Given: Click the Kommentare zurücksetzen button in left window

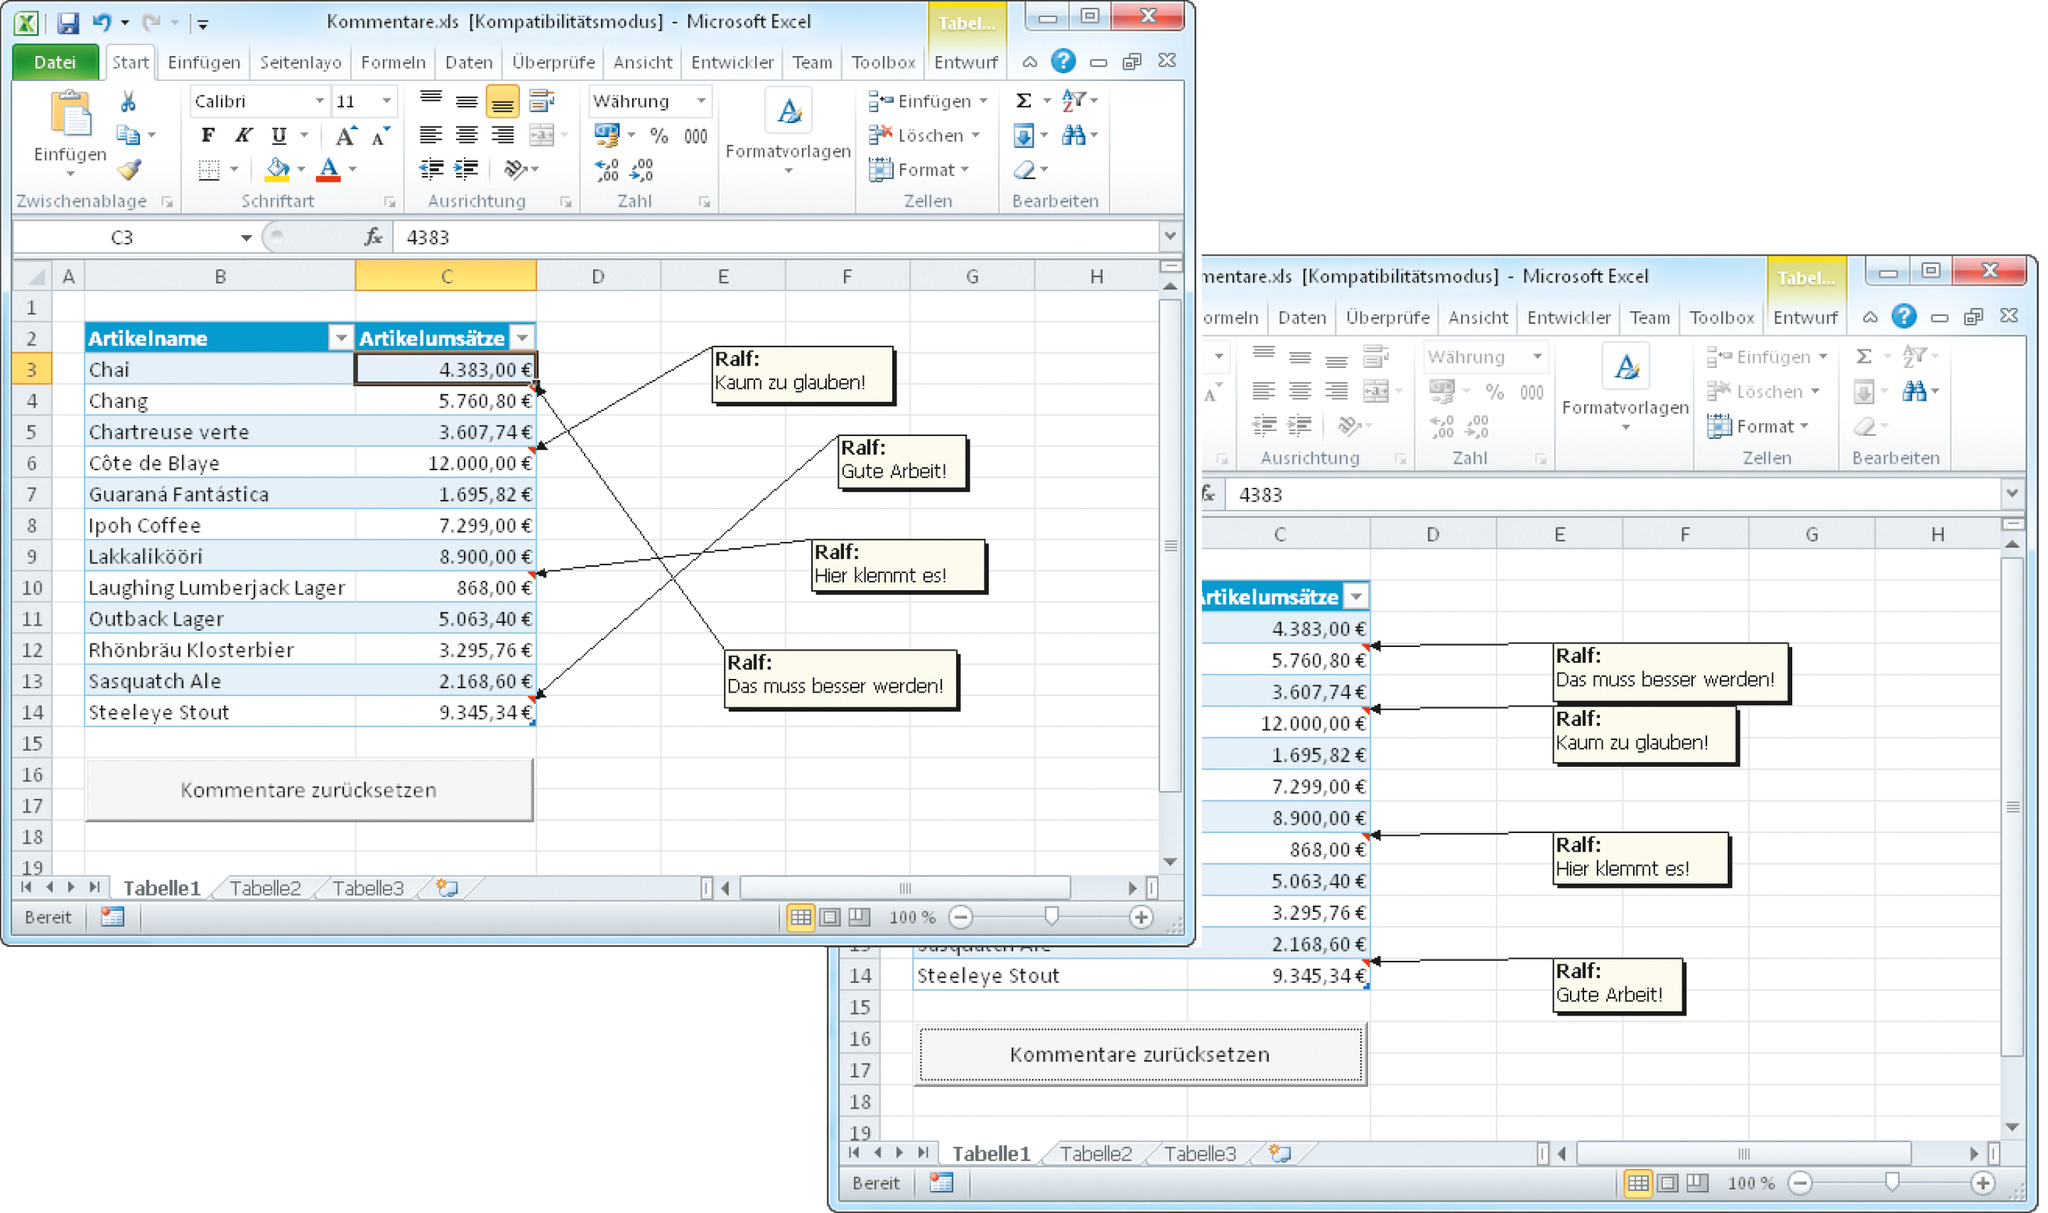Looking at the screenshot, I should pyautogui.click(x=309, y=790).
